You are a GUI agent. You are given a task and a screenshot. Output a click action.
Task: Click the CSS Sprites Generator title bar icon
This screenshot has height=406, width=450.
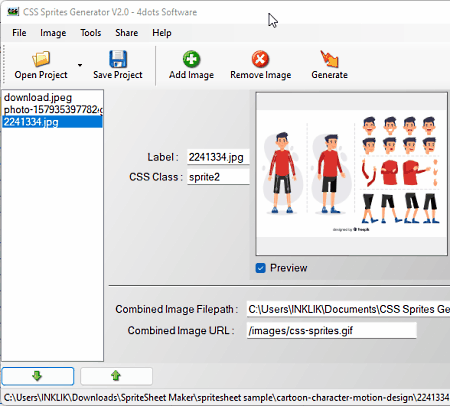13,12
